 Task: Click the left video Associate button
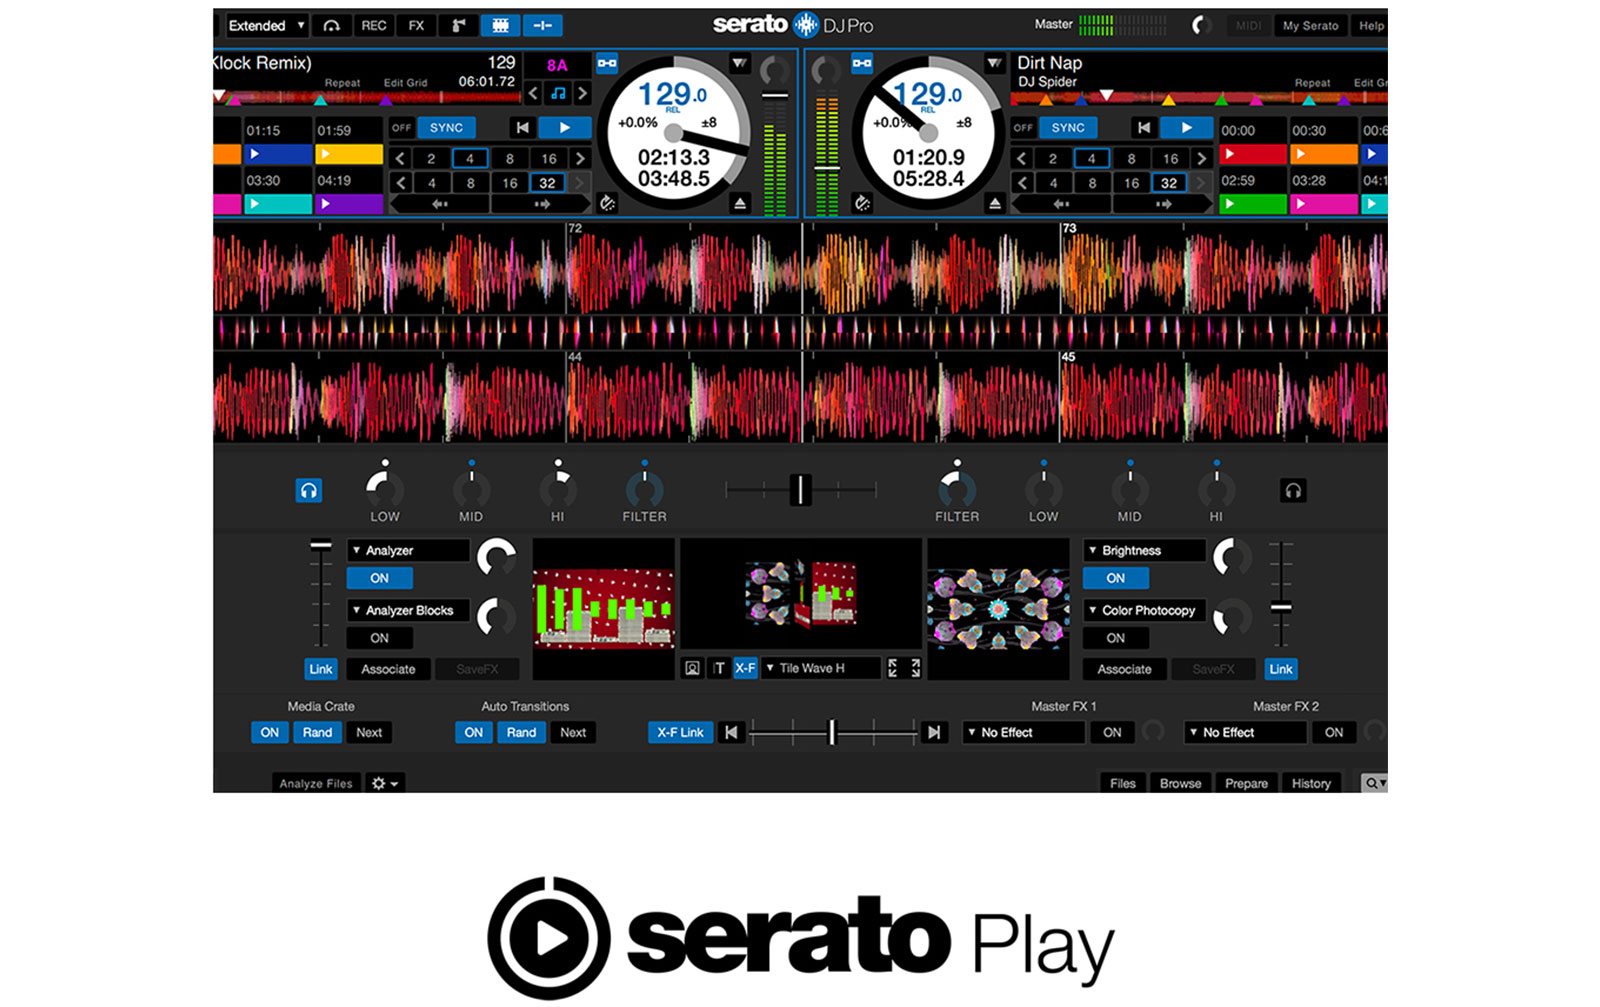[x=388, y=669]
